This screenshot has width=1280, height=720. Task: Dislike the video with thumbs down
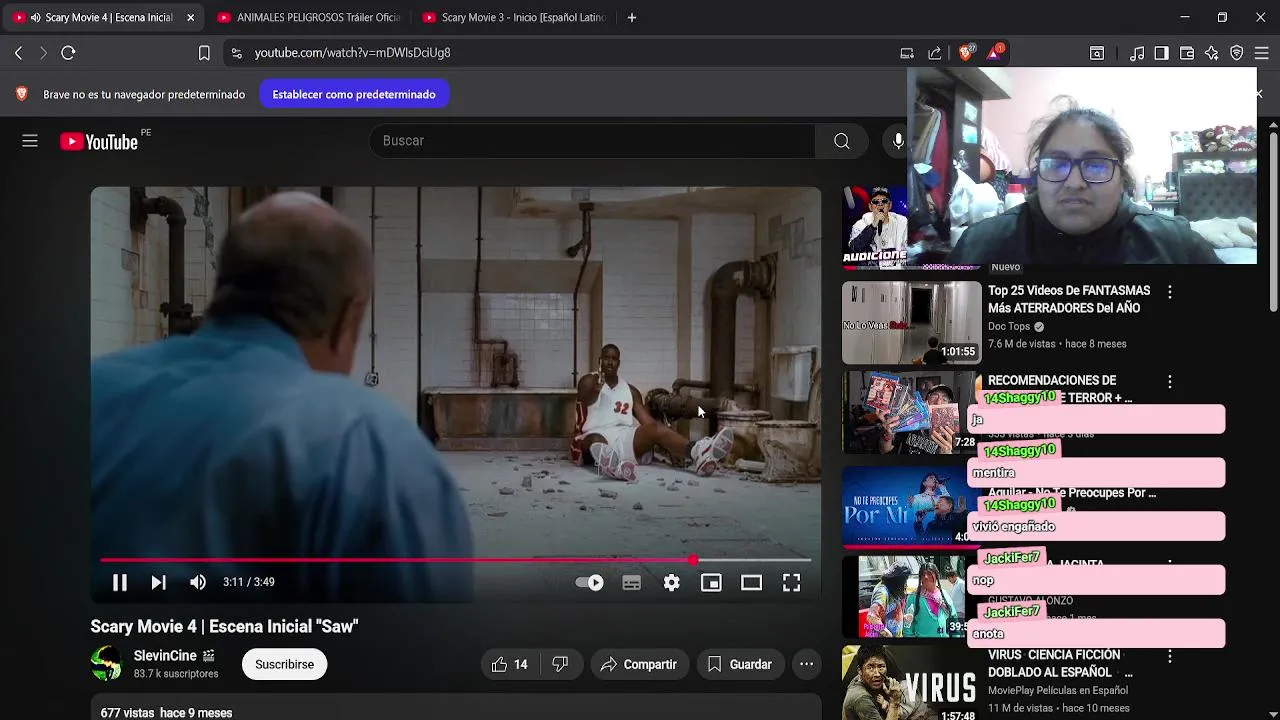560,664
